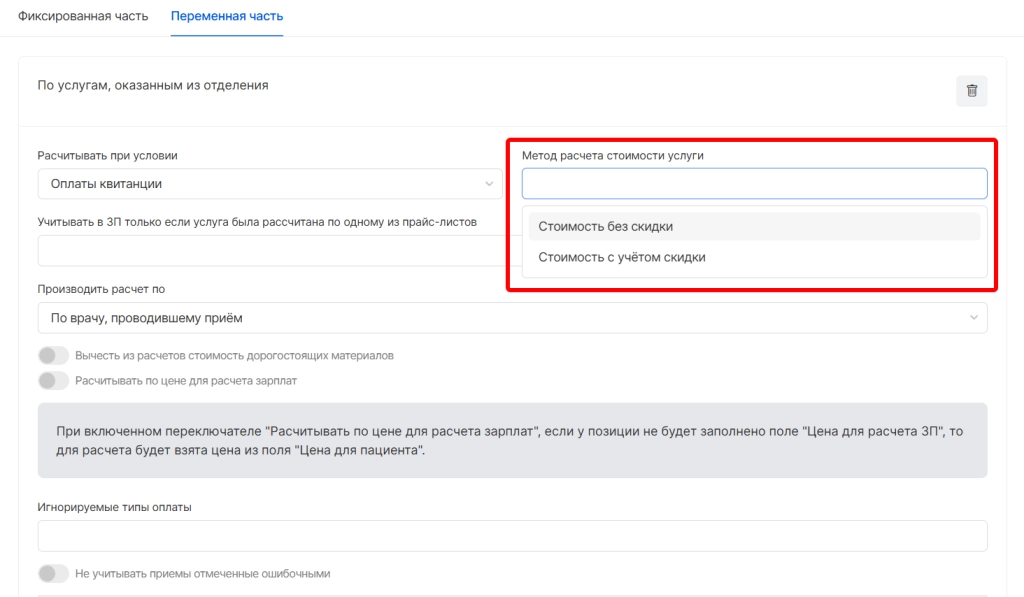Click the gray info box about "Цена для пациента"
Screen dimensions: 1024x597
point(512,440)
